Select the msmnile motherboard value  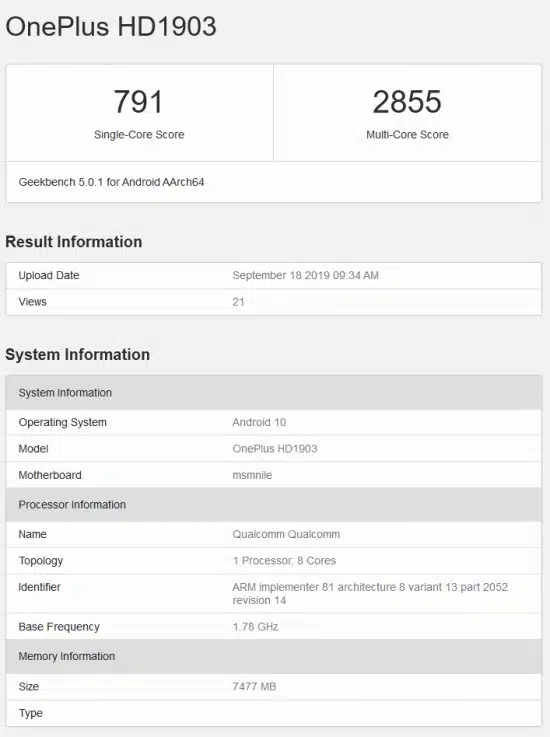(252, 475)
